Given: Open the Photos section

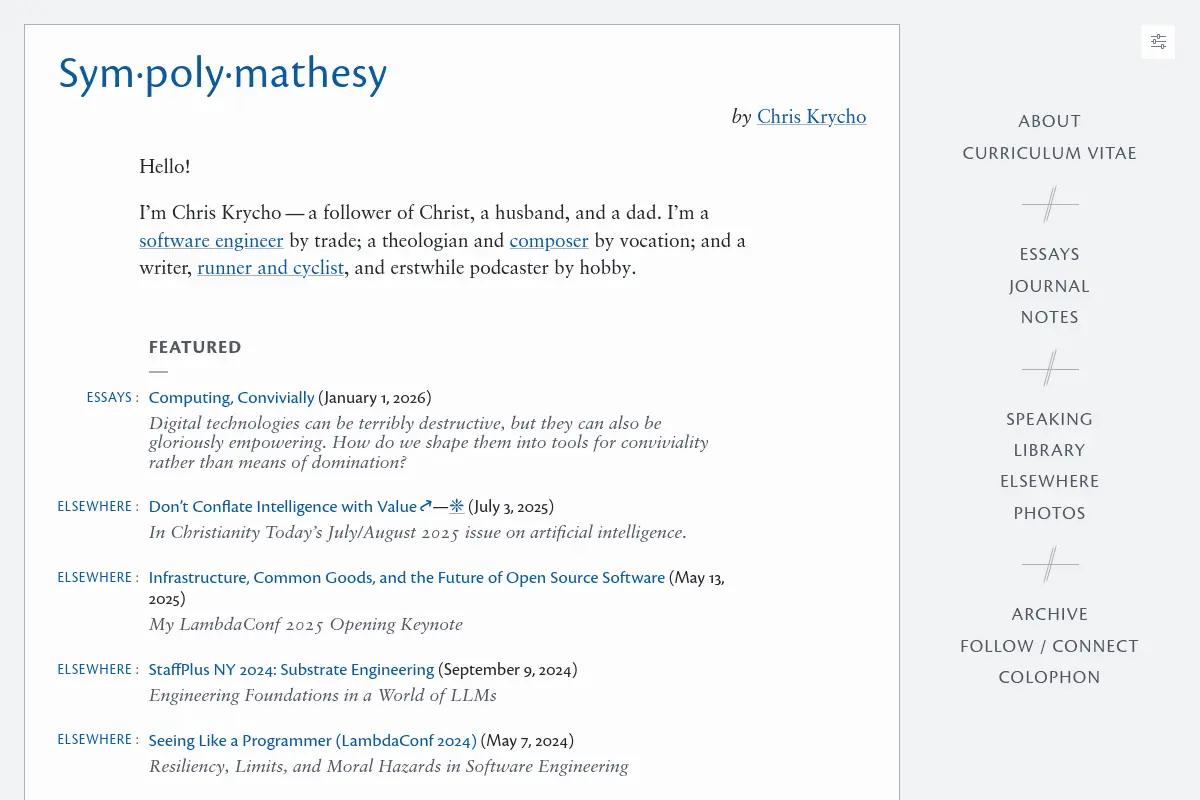Looking at the screenshot, I should pyautogui.click(x=1049, y=513).
